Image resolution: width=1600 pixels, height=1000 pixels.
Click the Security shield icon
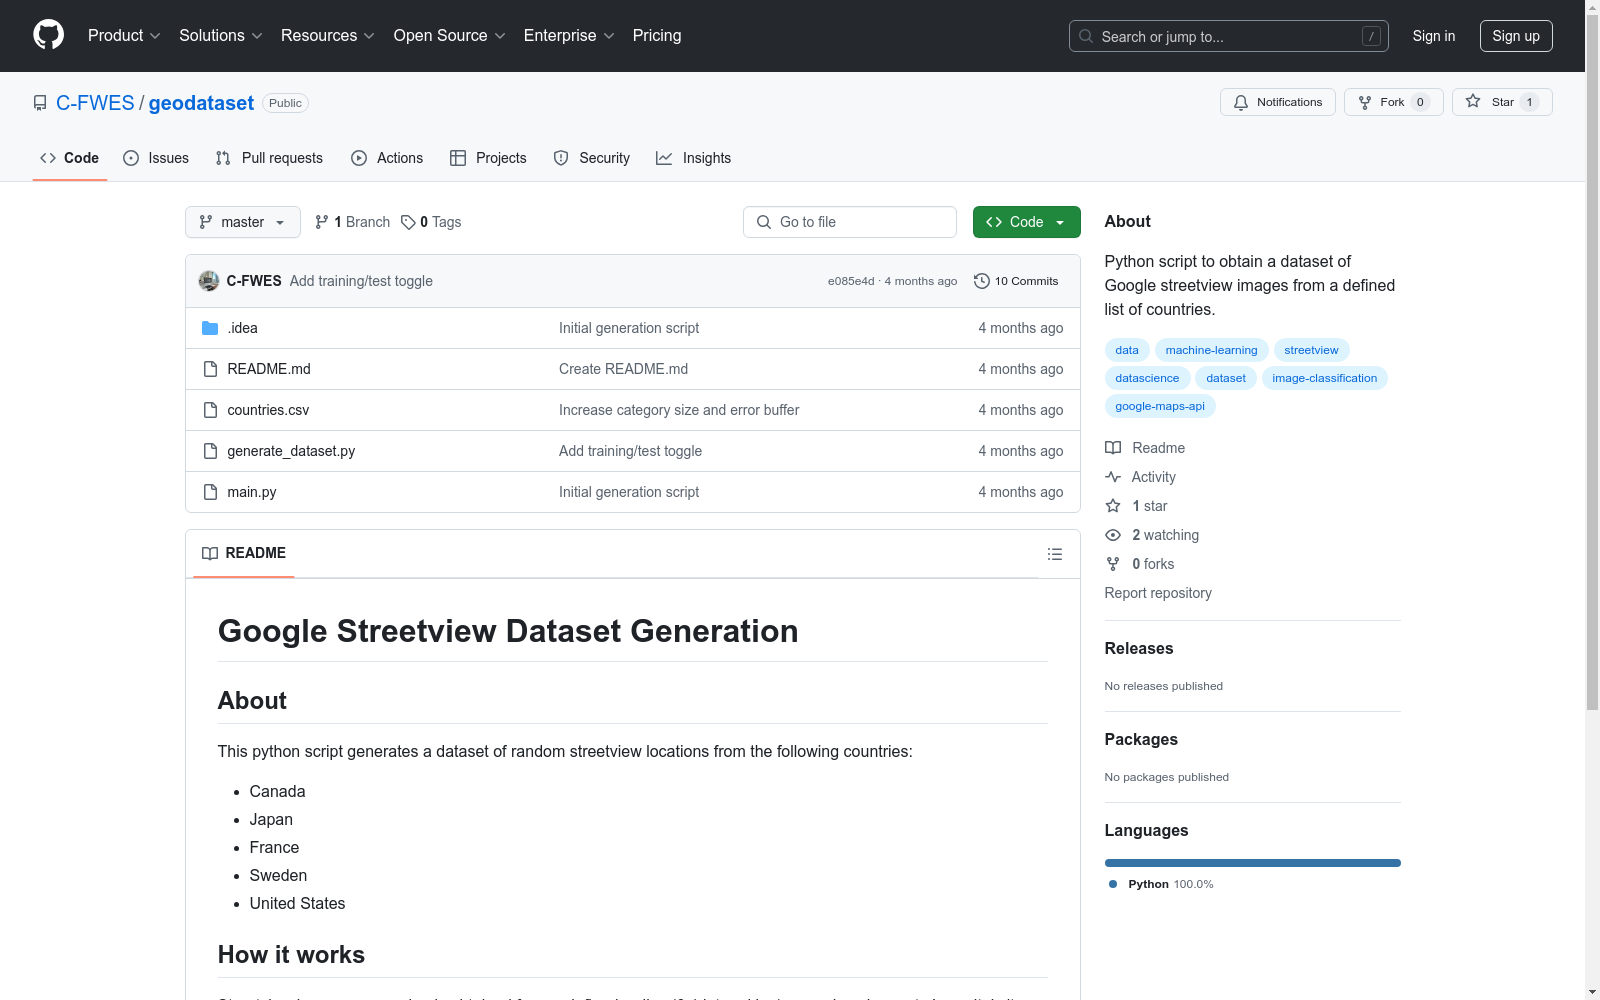(561, 158)
